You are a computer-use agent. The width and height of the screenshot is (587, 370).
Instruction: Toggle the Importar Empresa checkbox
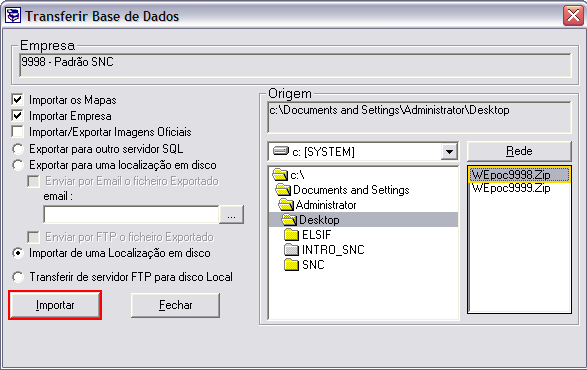(17, 115)
